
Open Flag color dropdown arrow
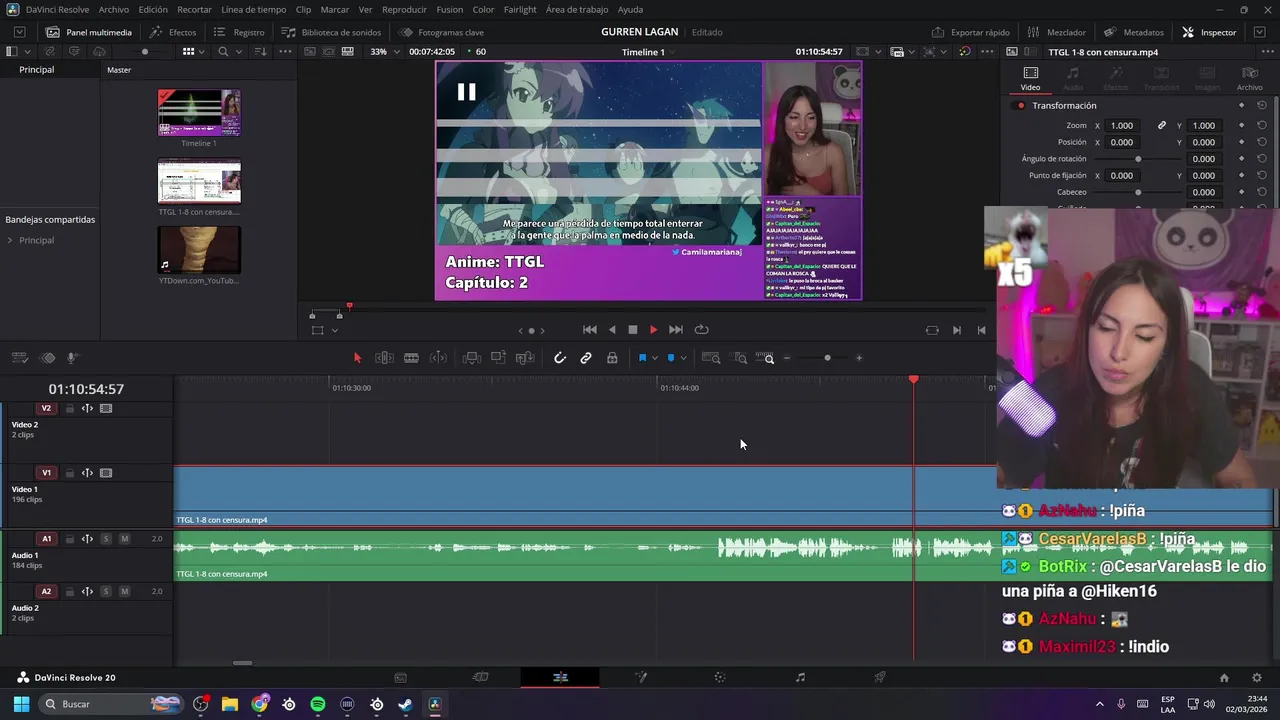(654, 358)
